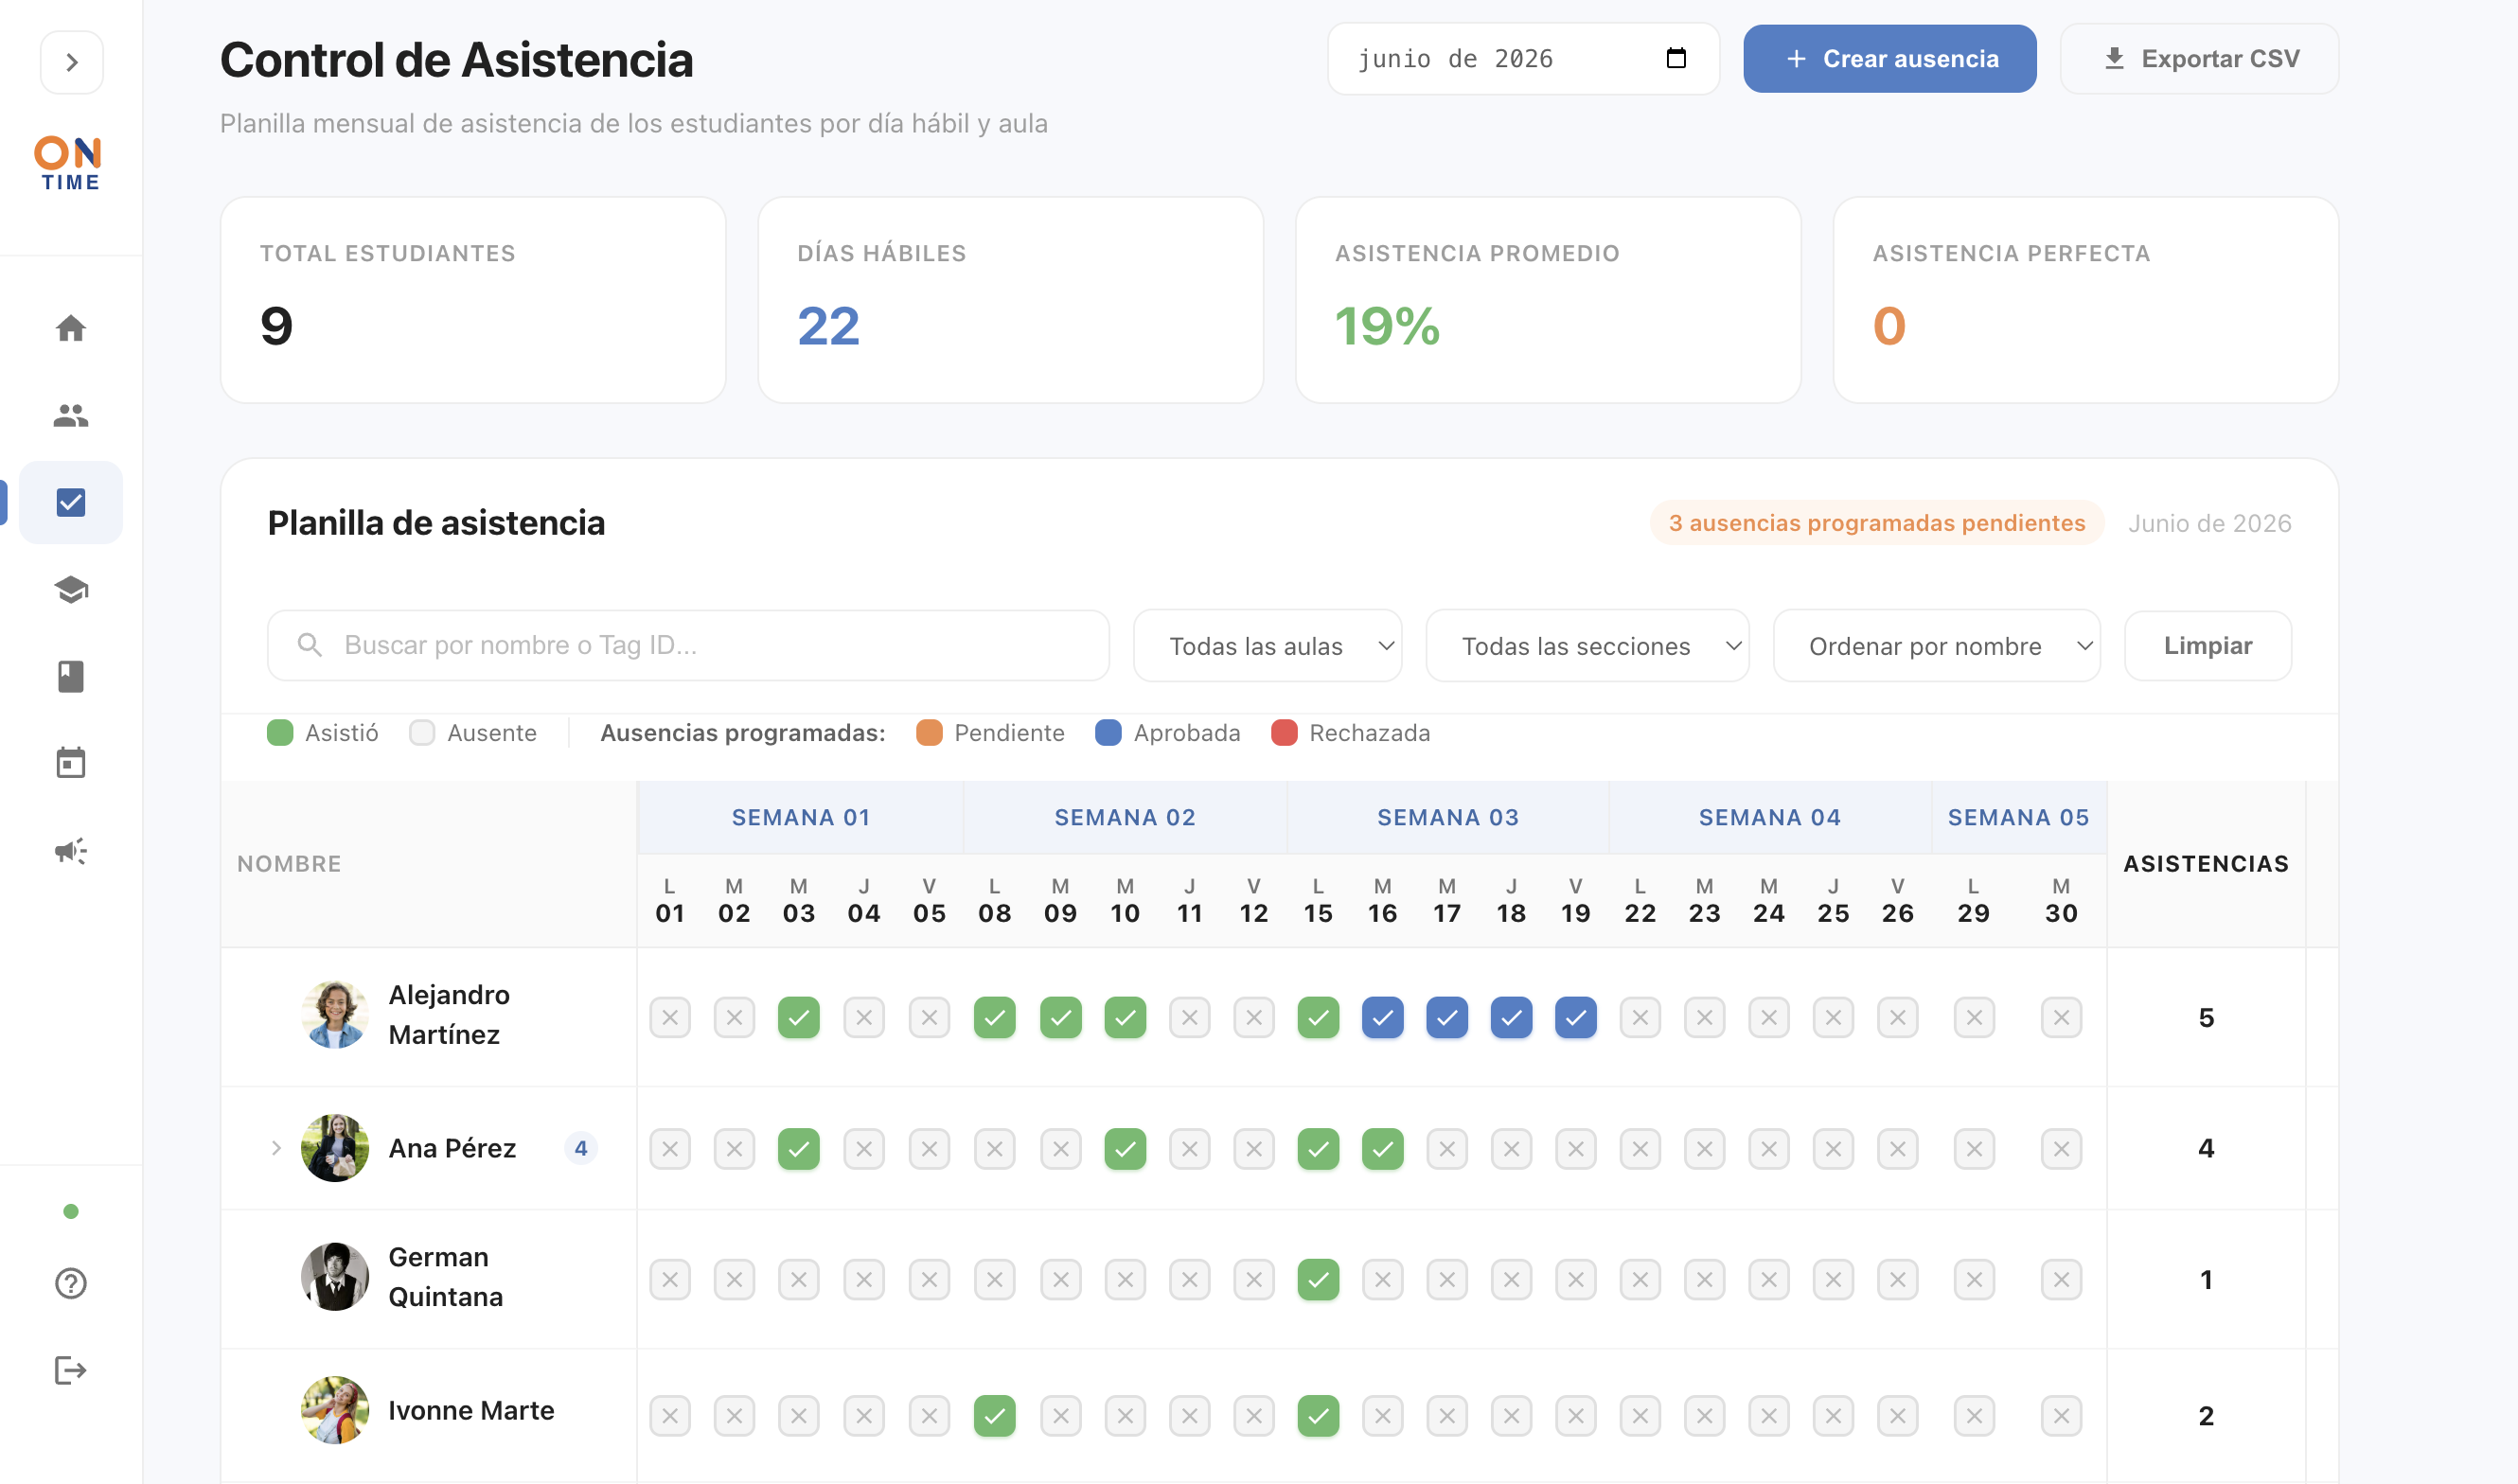This screenshot has height=1484, width=2518.
Task: Click the Exportar CSV button
Action: (2199, 59)
